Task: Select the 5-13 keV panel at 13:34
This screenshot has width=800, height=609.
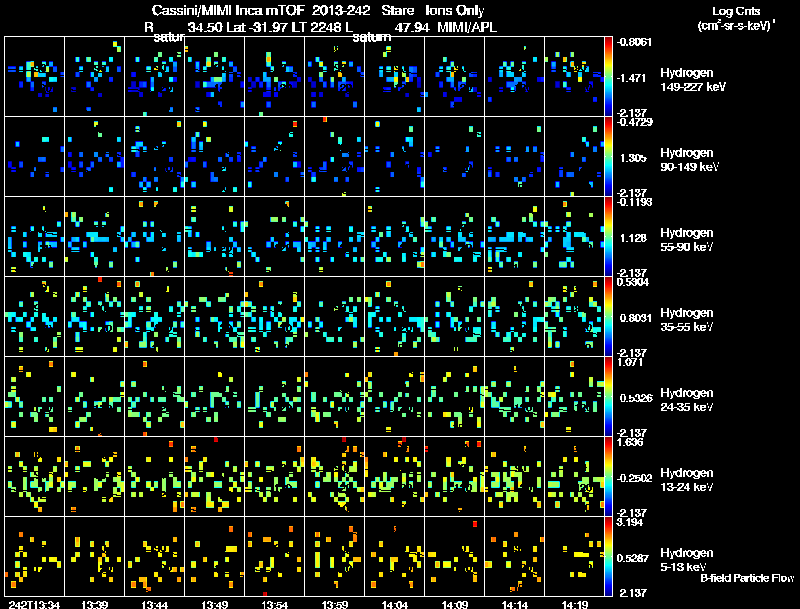Action: [x=35, y=556]
